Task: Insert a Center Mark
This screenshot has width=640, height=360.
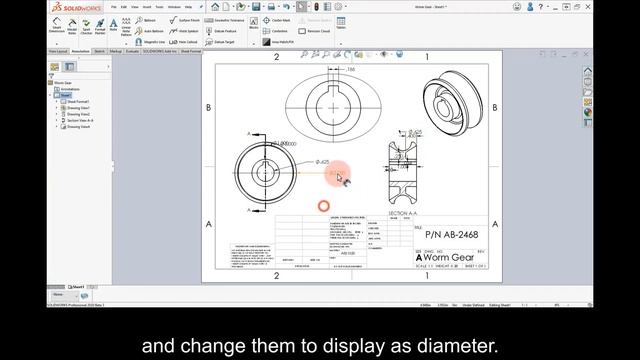Action: pos(276,20)
